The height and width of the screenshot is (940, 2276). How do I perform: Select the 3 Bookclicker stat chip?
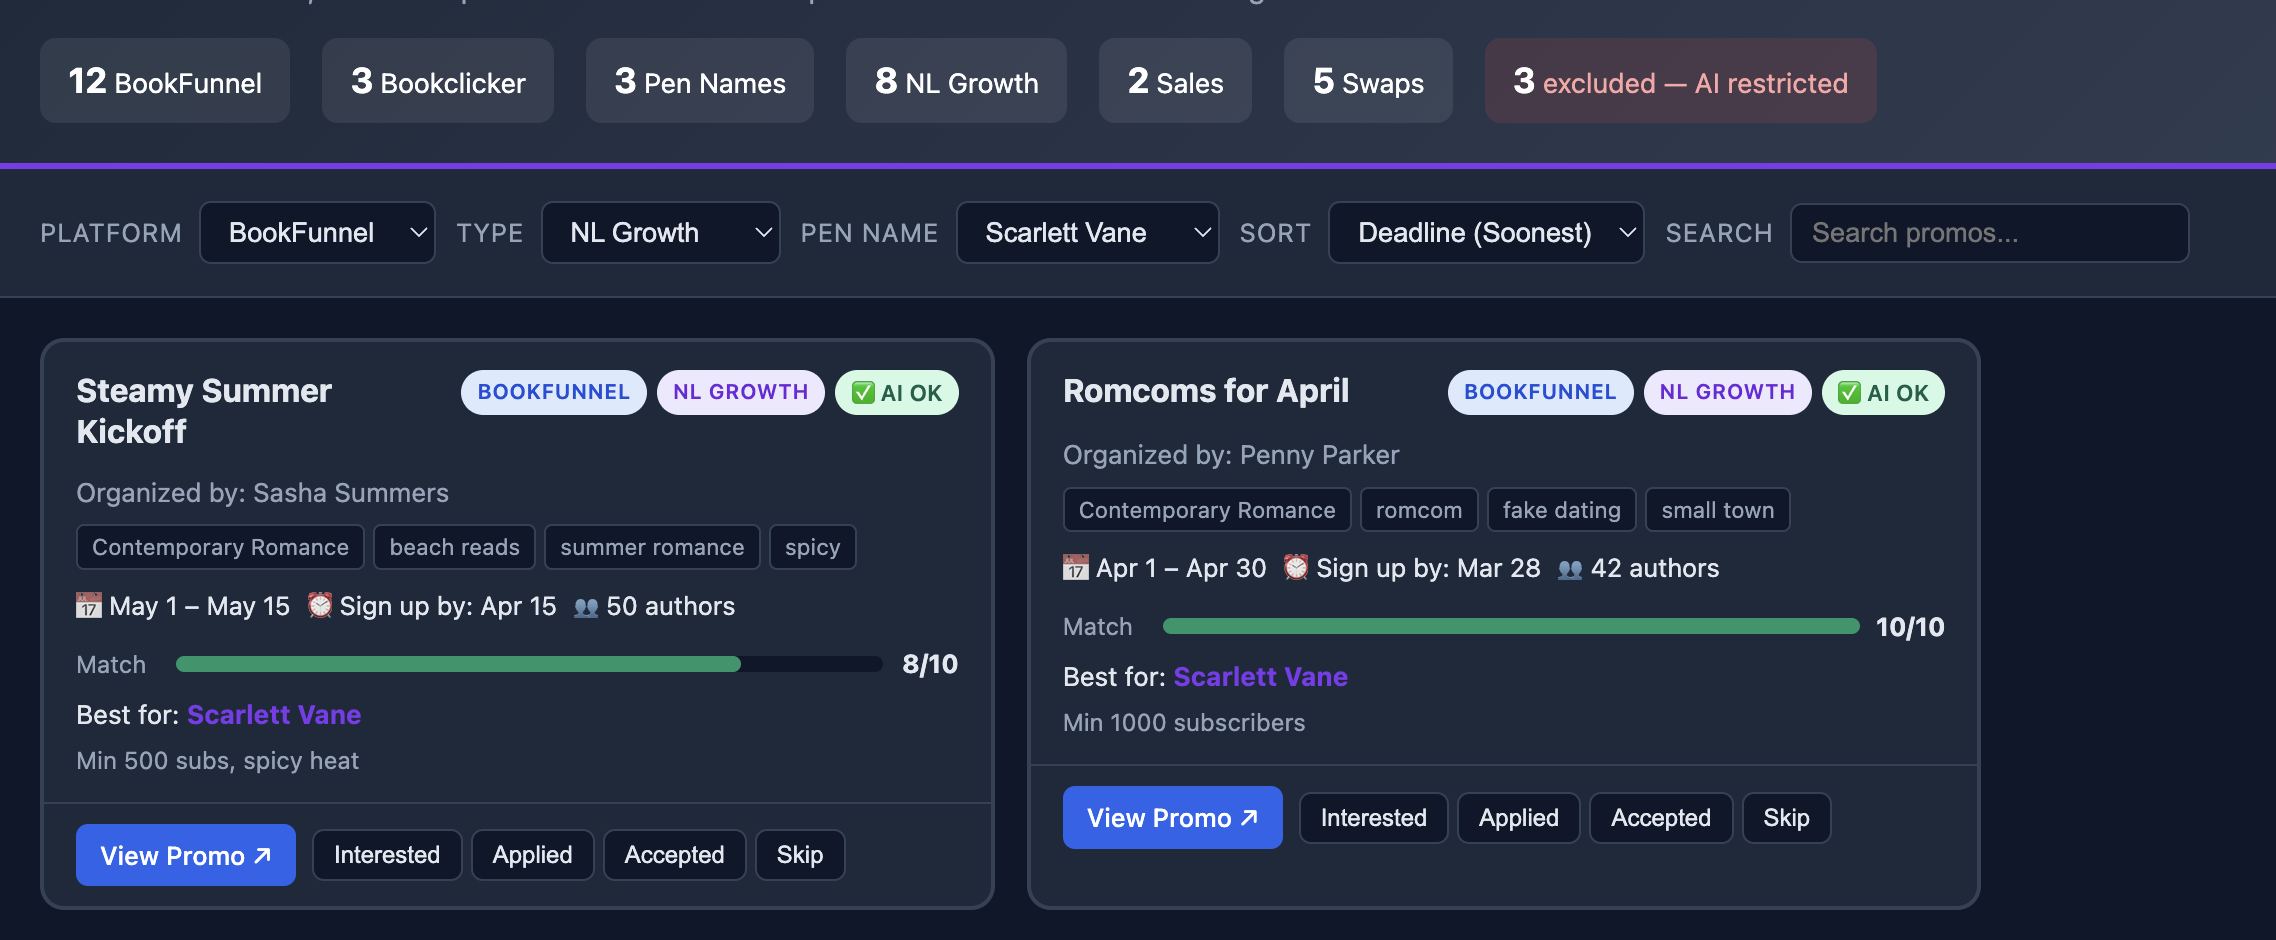[x=438, y=82]
